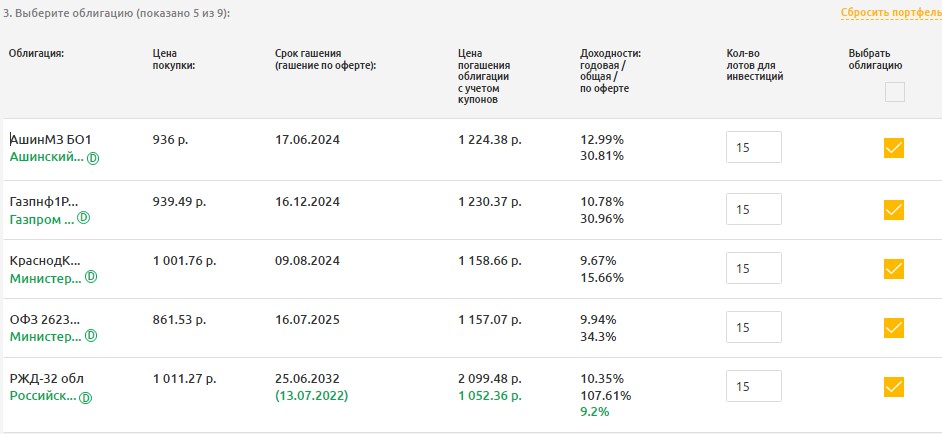
Task: Open the Ашинский issuer link
Action: tap(46, 158)
